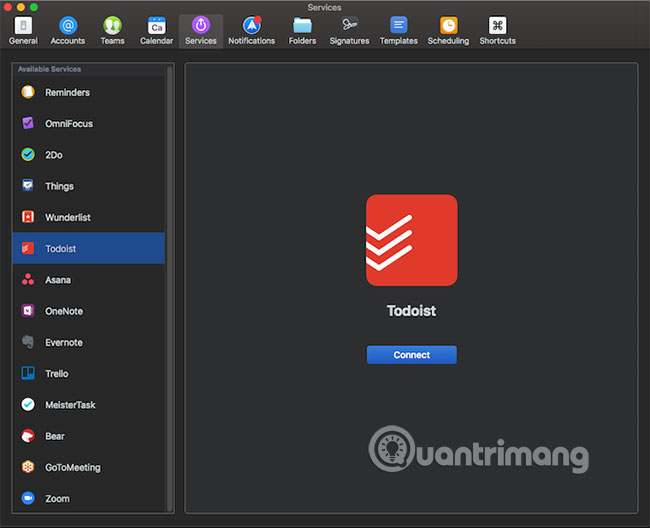Click the GoToMeeting service icon
The height and width of the screenshot is (528, 650).
pos(28,467)
